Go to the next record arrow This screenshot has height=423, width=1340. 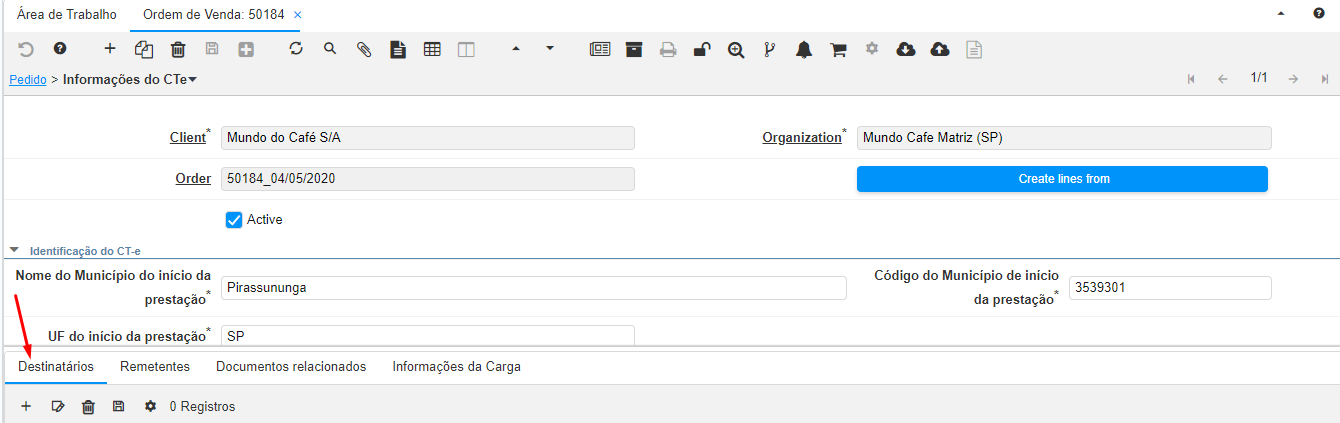point(1293,79)
